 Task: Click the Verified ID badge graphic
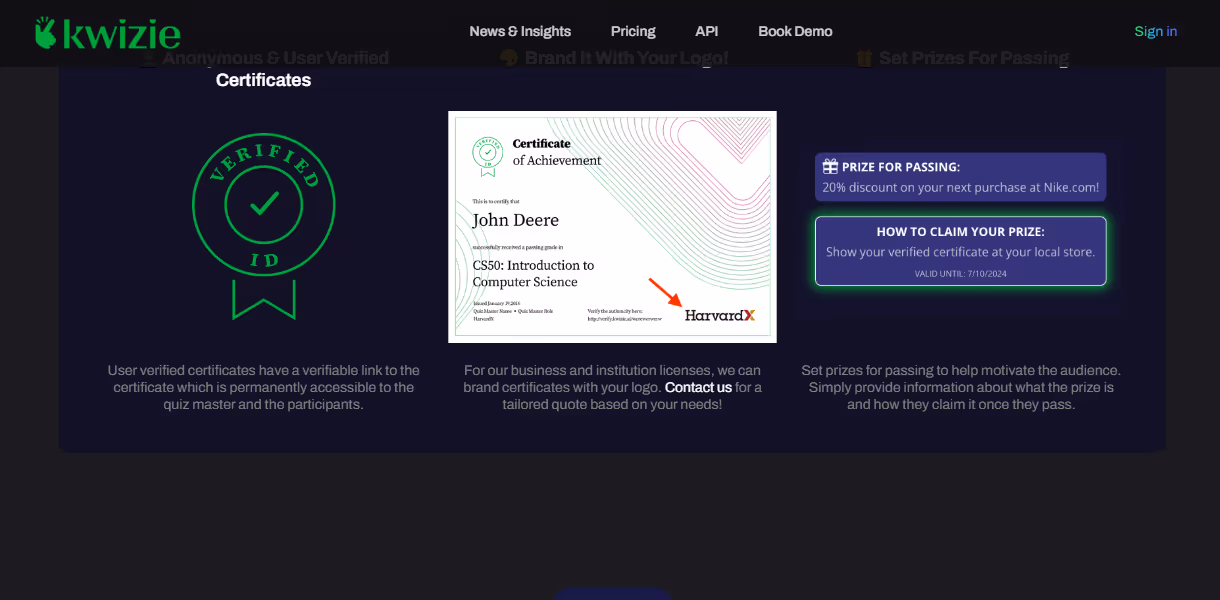(x=264, y=226)
